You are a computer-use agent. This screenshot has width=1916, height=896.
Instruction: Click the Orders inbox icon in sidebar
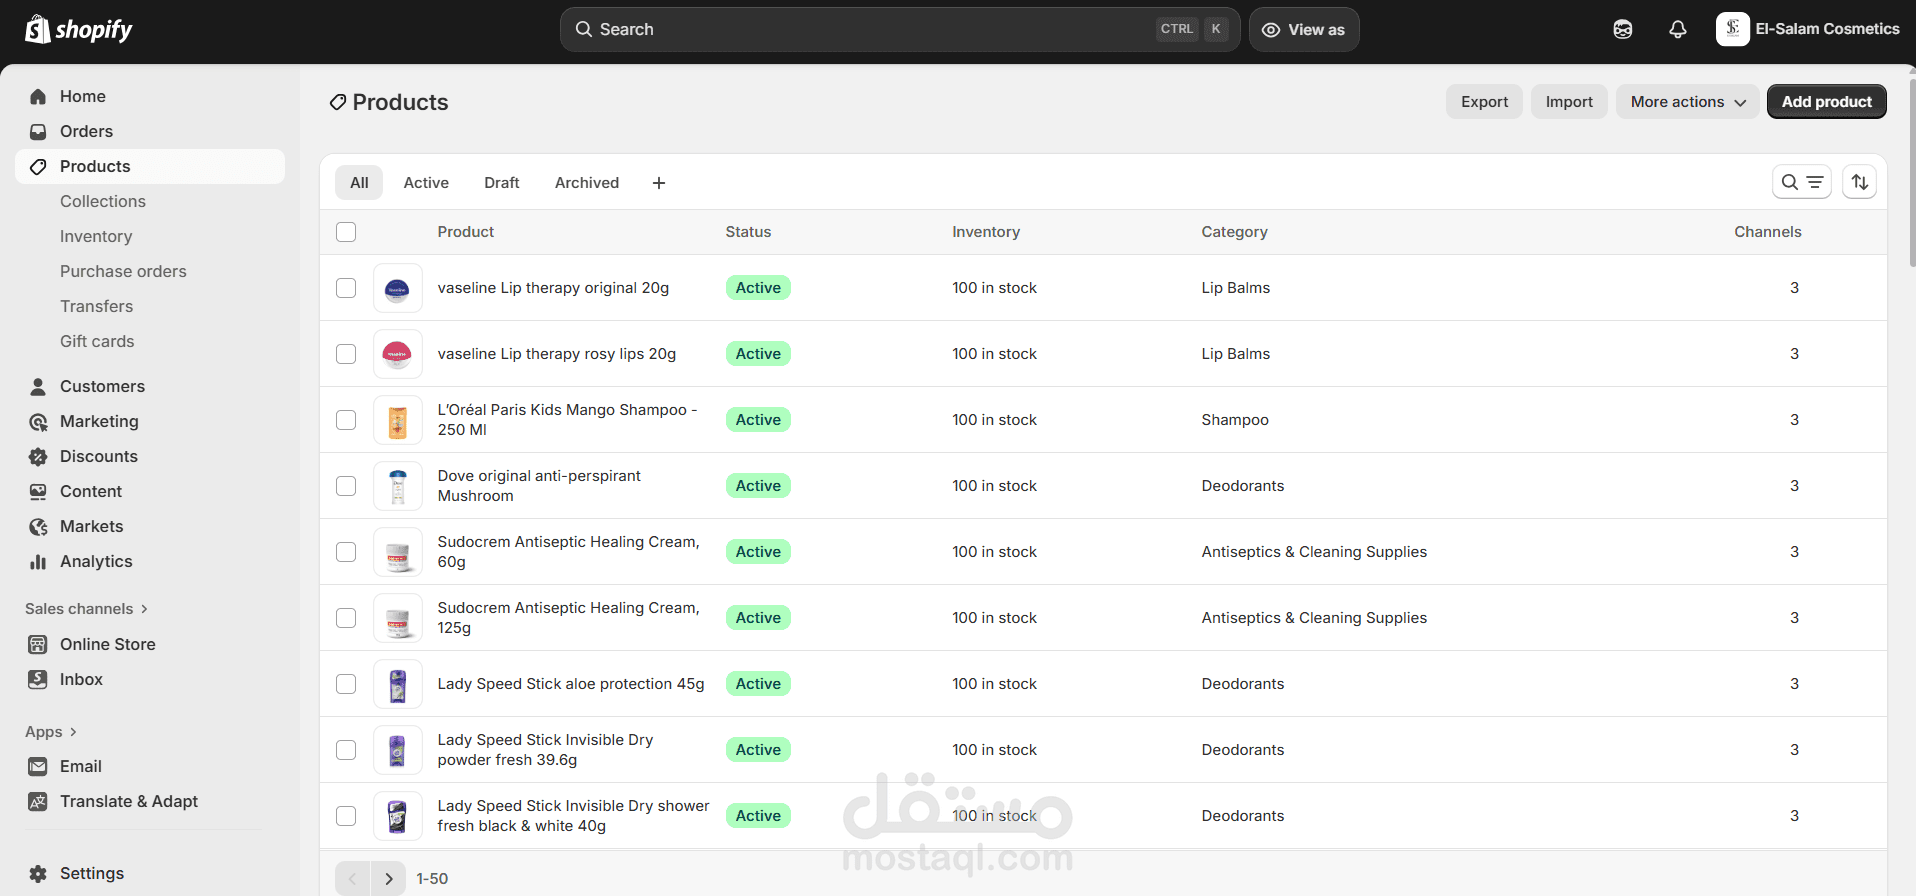point(38,131)
